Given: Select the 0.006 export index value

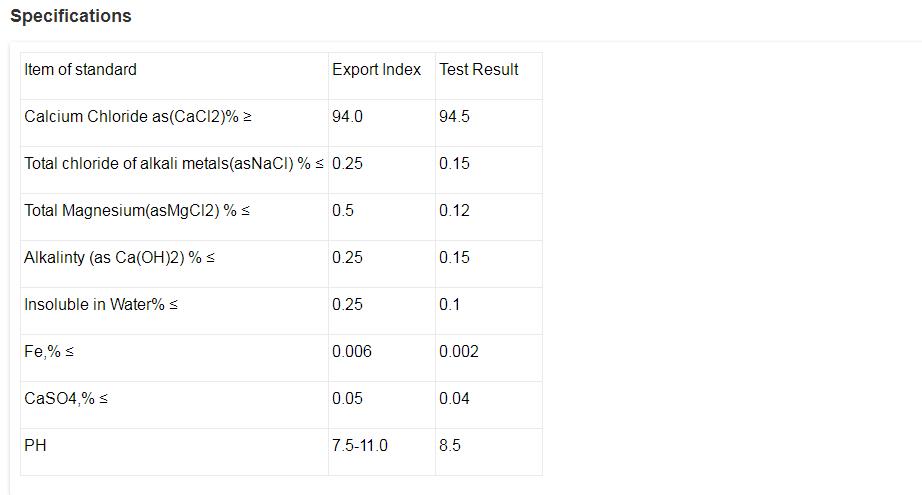Looking at the screenshot, I should click(352, 351).
